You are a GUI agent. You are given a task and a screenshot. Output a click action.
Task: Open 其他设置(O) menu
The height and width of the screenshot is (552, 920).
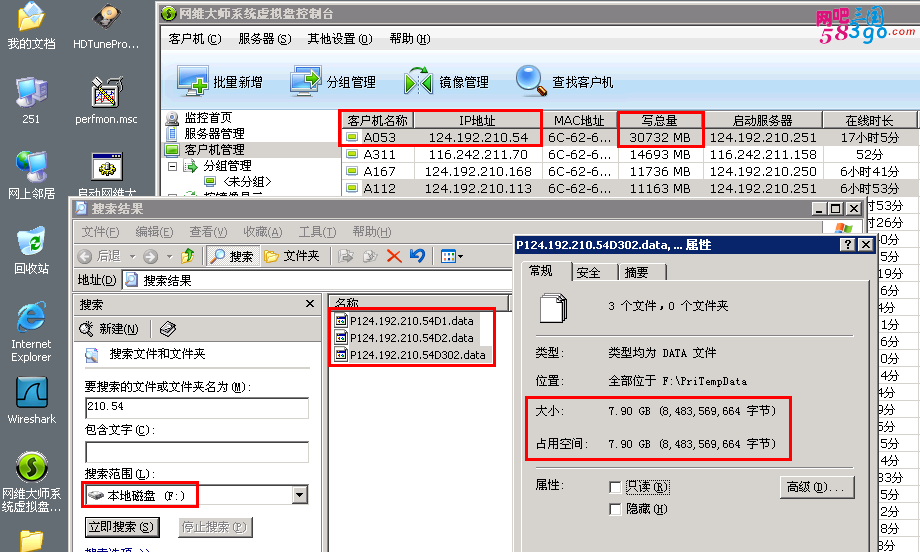[340, 39]
